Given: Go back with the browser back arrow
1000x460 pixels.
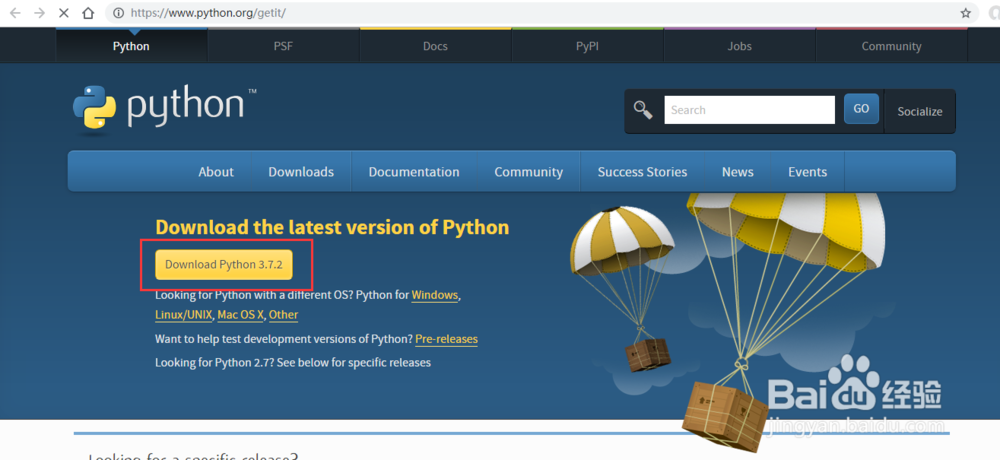Looking at the screenshot, I should [x=15, y=13].
